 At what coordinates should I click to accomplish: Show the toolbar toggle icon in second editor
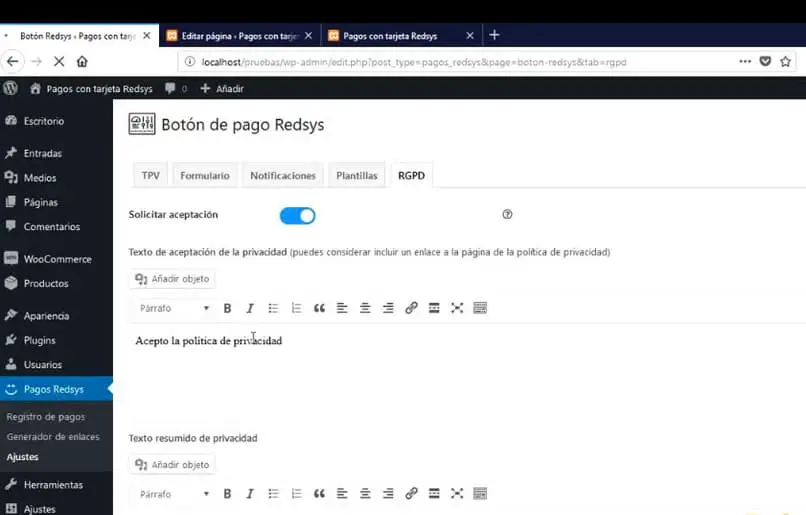pyautogui.click(x=480, y=494)
